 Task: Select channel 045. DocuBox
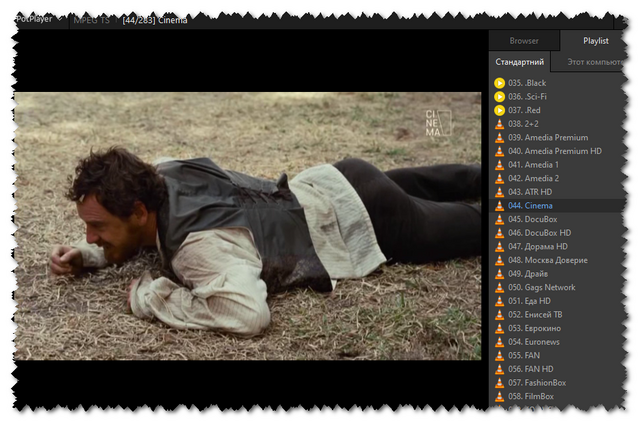tap(533, 219)
